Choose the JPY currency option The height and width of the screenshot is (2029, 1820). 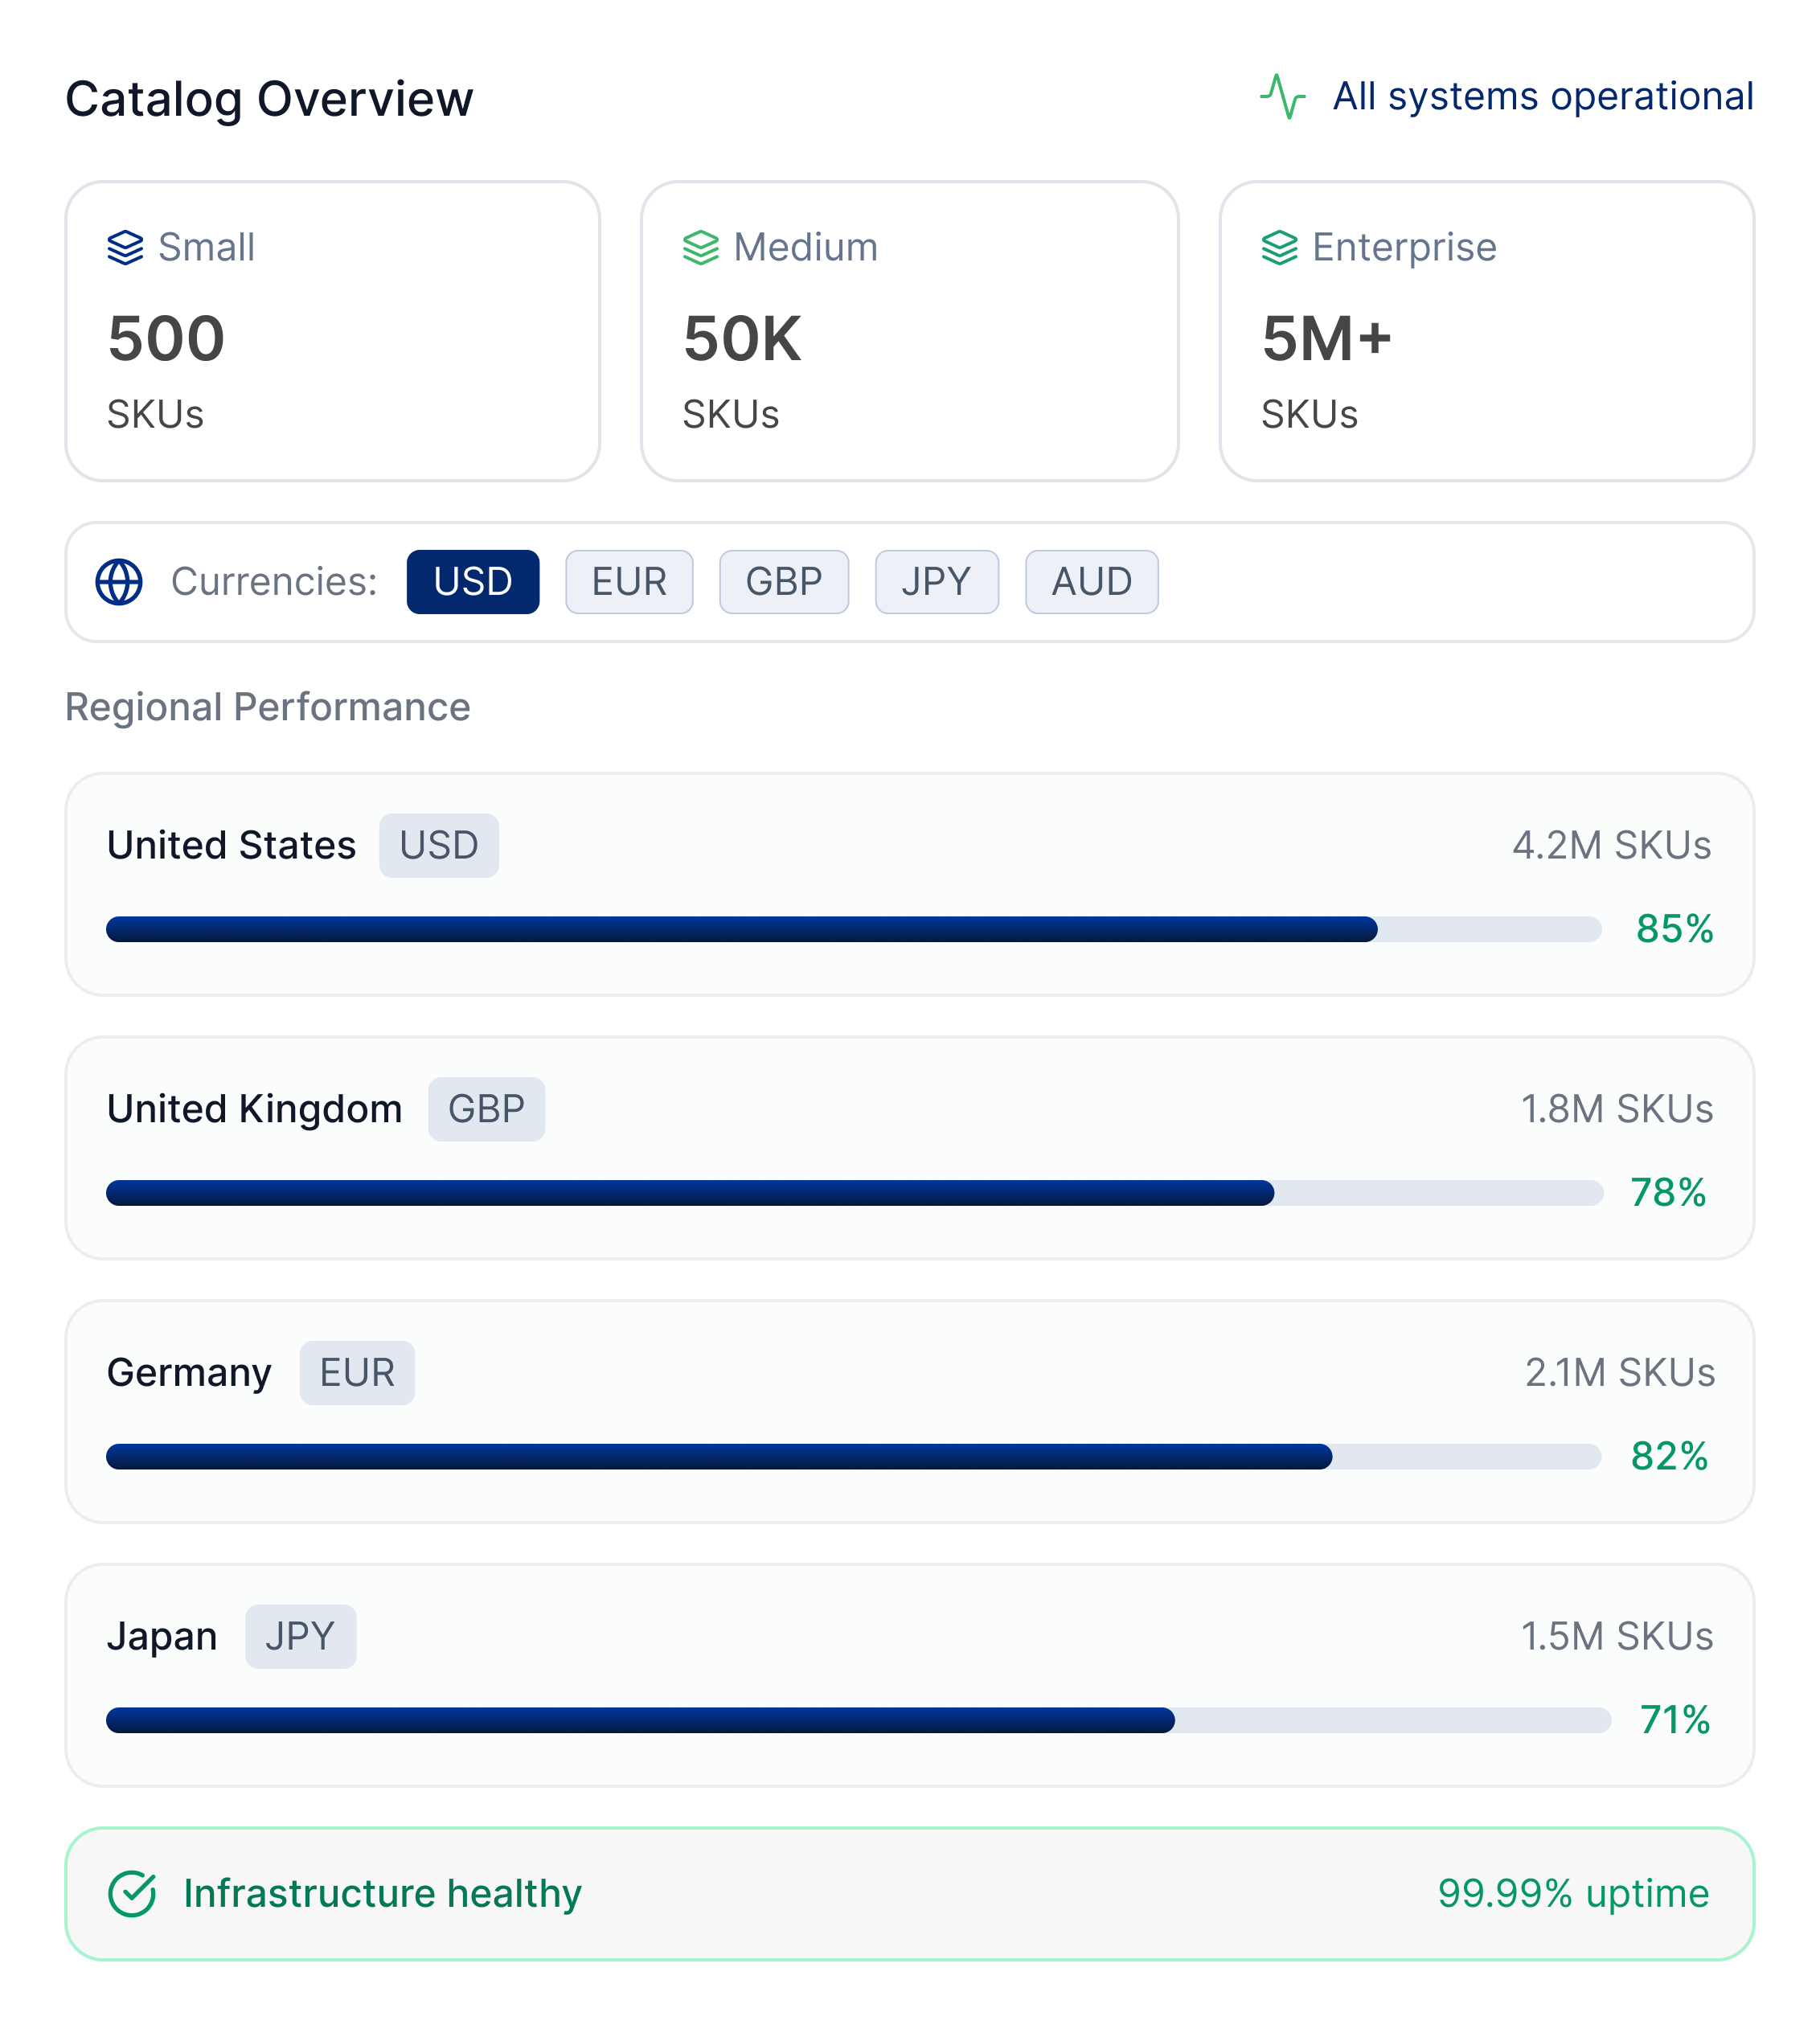(936, 582)
